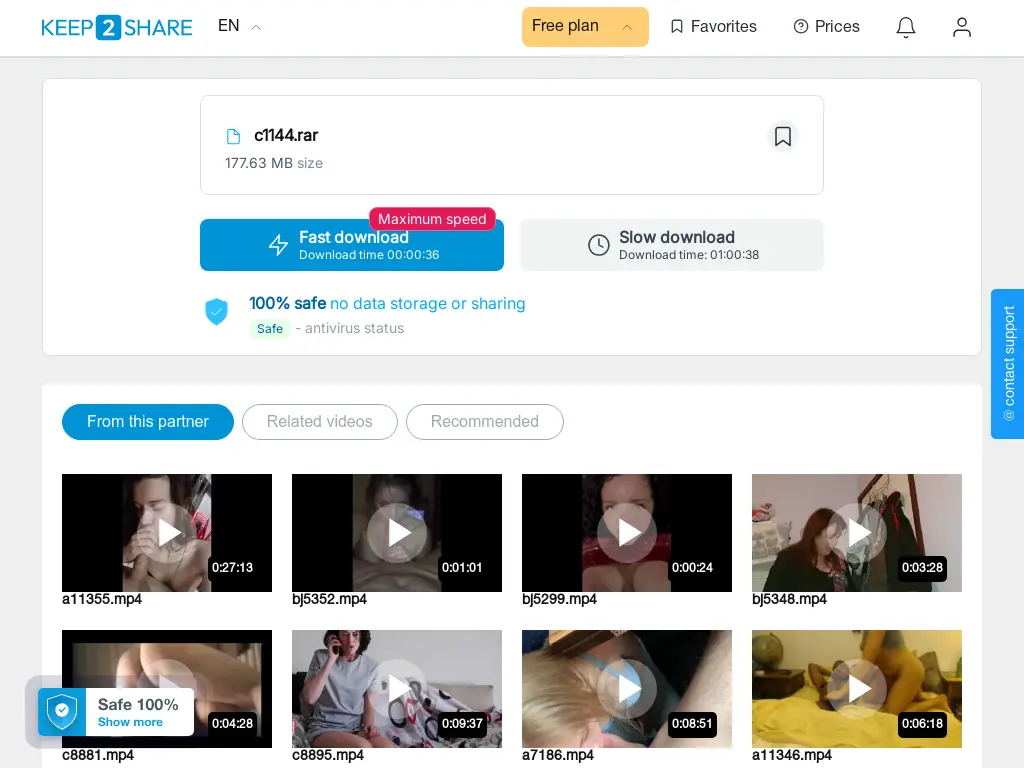Screen dimensions: 1024x768
Task: Play the a7186.mp4 video
Action: (627, 689)
